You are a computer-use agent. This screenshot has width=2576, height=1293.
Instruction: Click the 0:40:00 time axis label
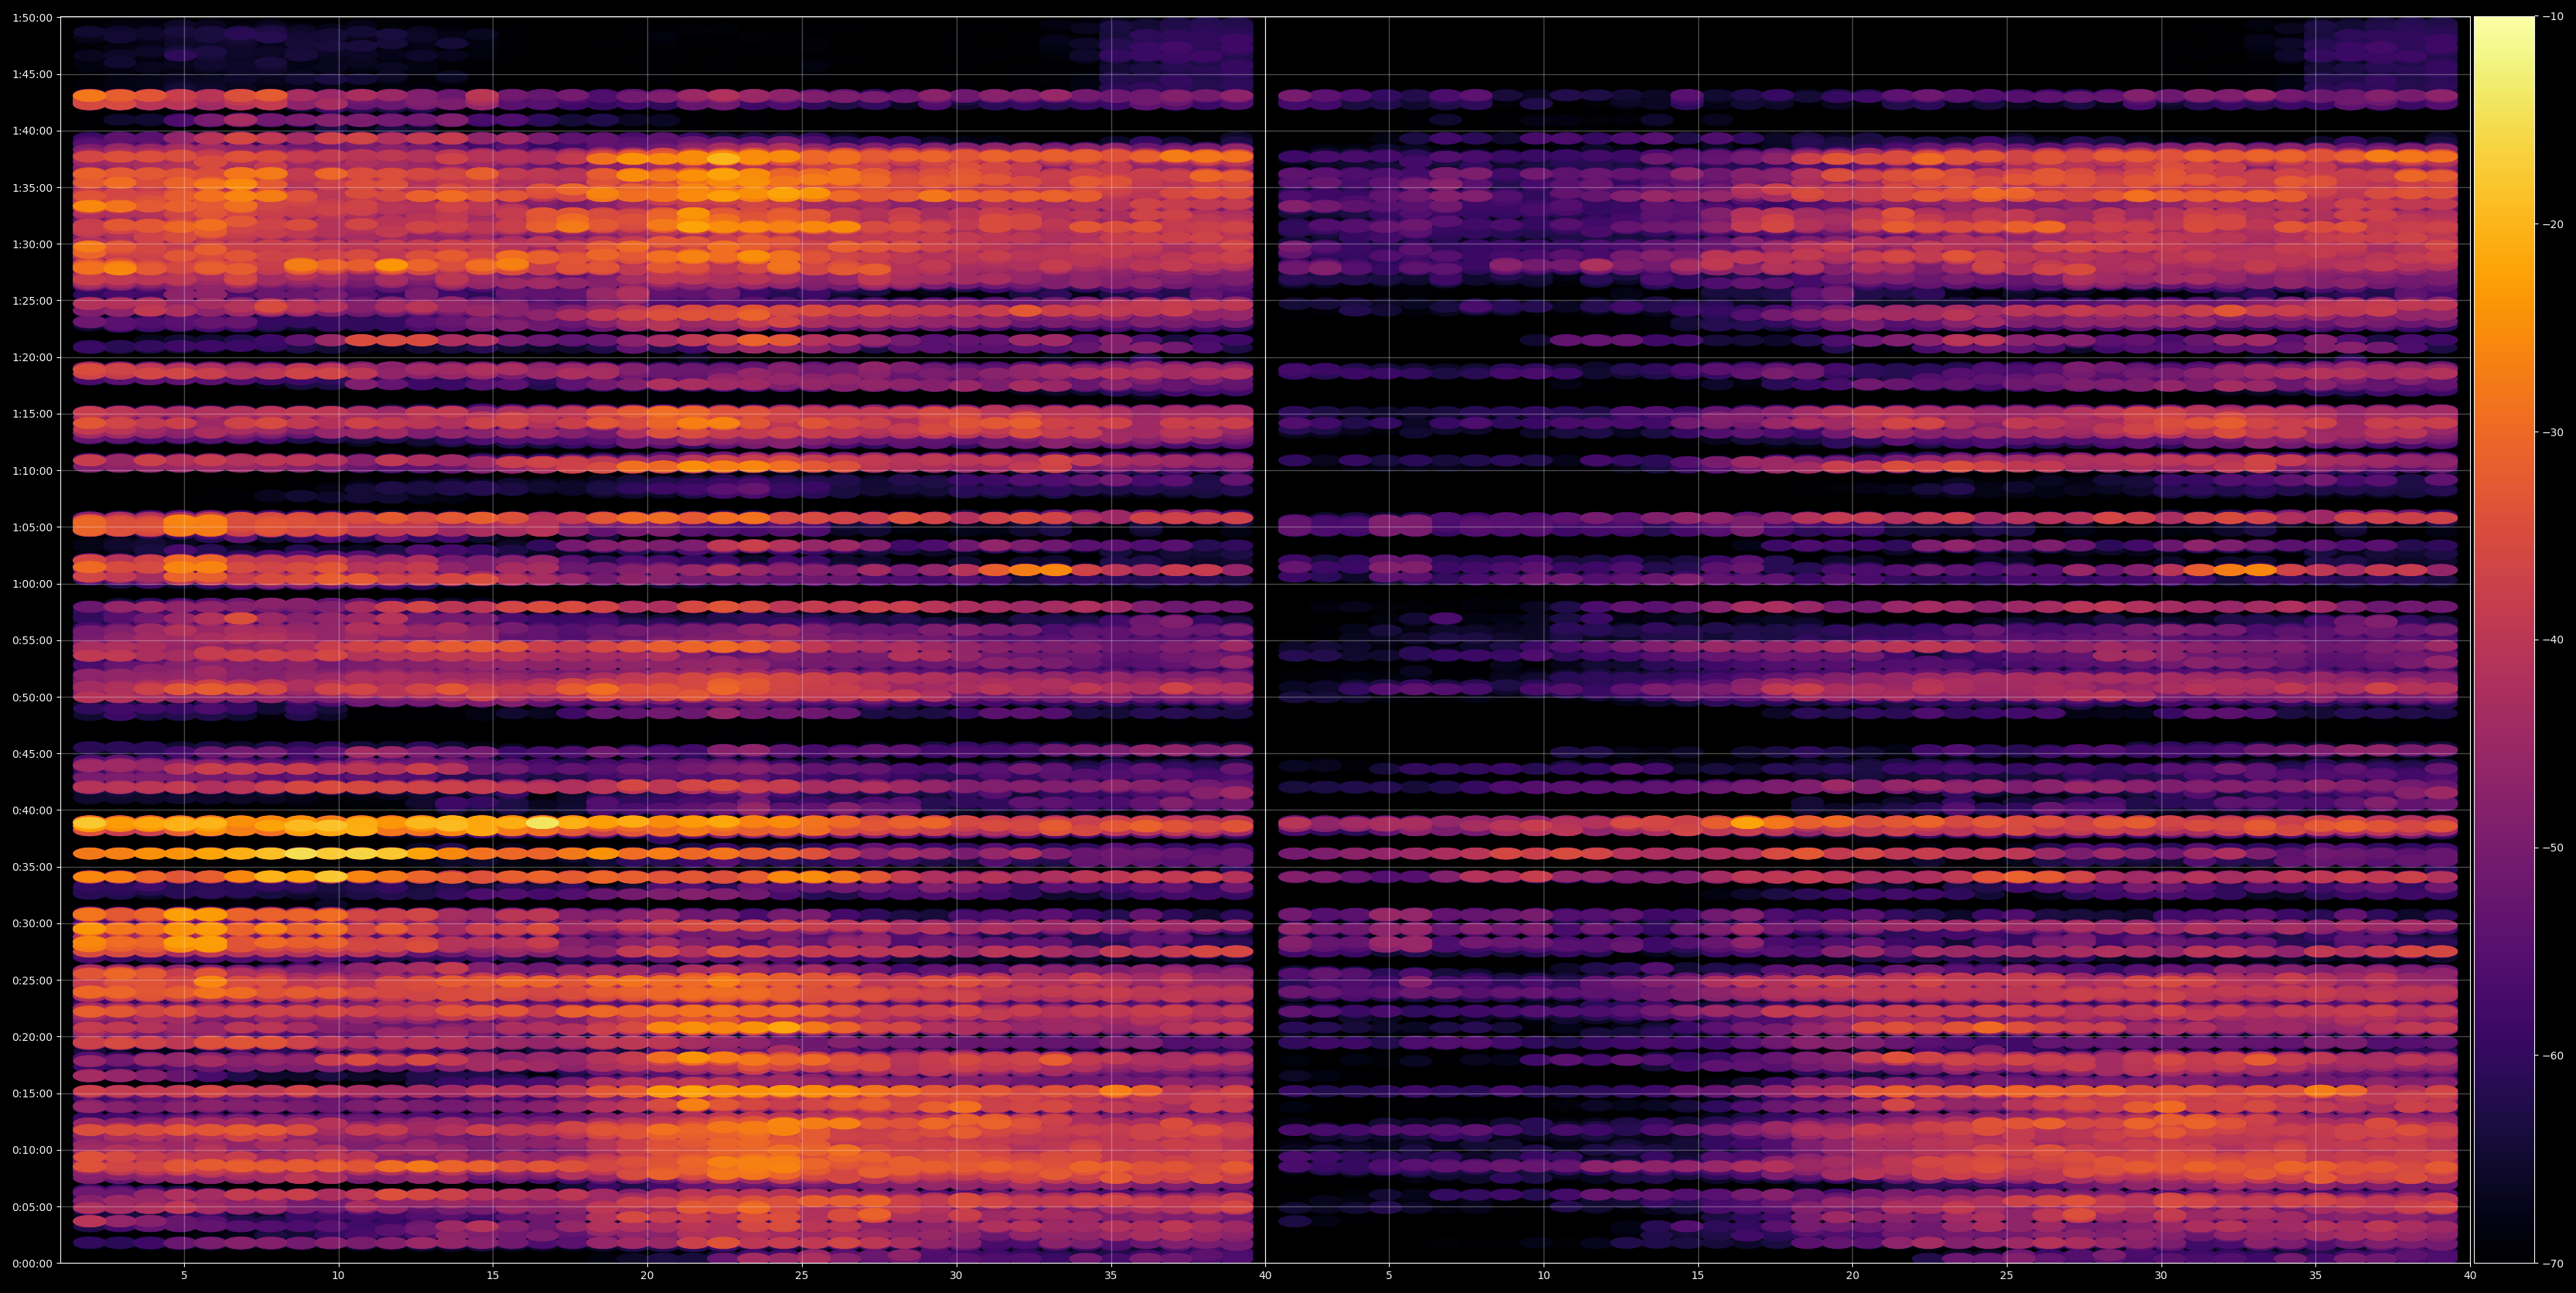tap(33, 810)
